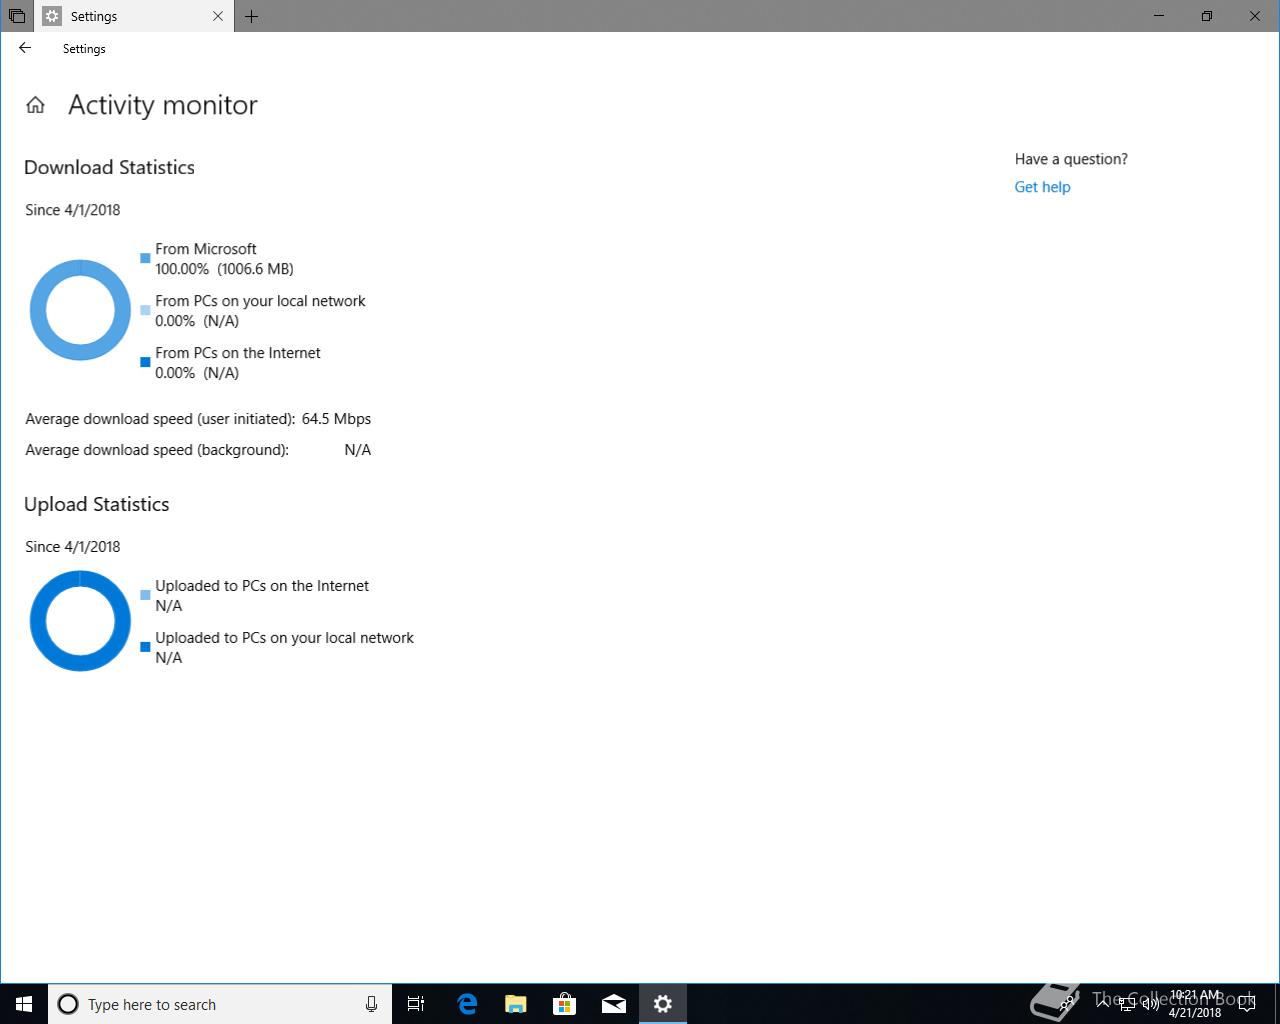Image resolution: width=1280 pixels, height=1024 pixels.
Task: Click Uploaded to PCs on the Internet
Action: [262, 586]
